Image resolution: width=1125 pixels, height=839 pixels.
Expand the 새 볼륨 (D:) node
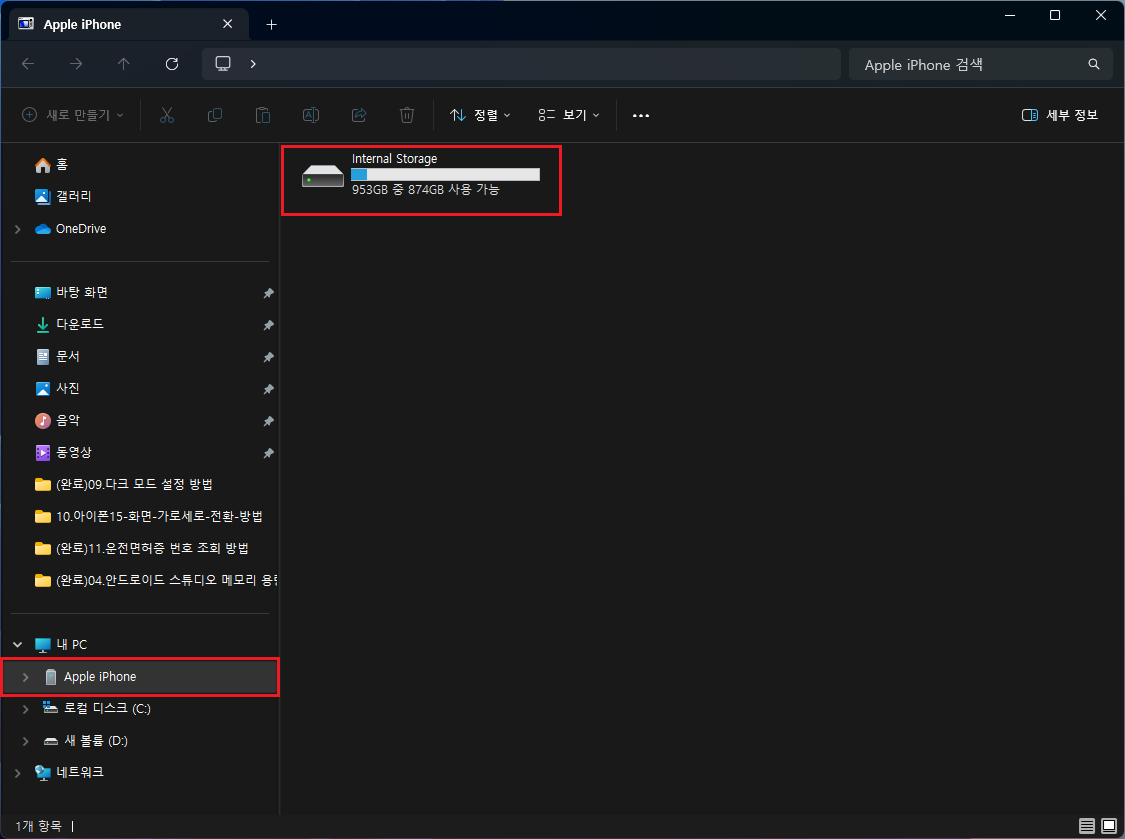(x=26, y=741)
